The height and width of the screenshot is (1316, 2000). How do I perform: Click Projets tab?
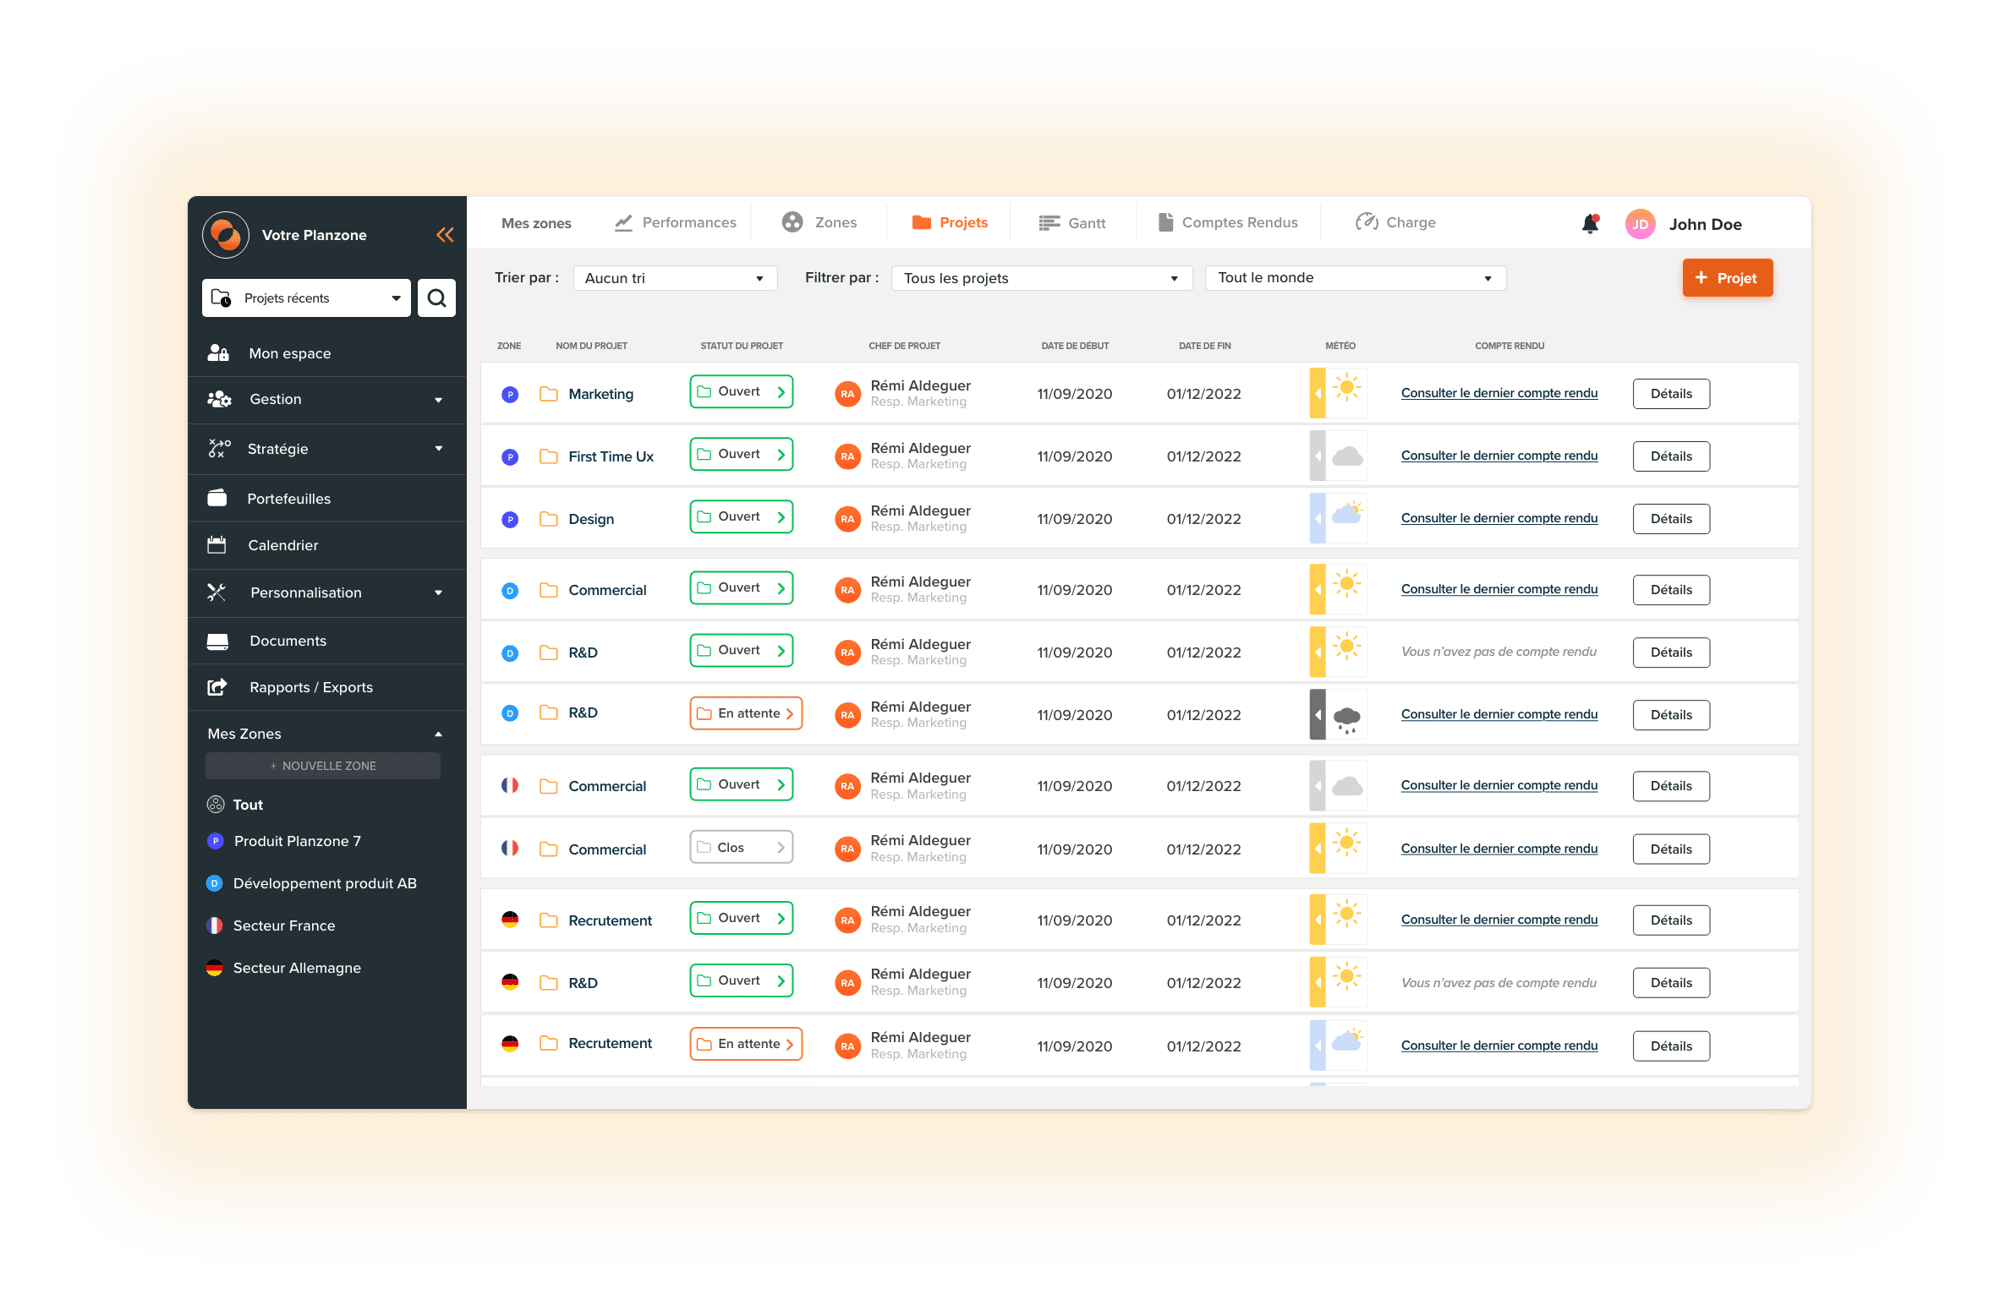point(950,222)
